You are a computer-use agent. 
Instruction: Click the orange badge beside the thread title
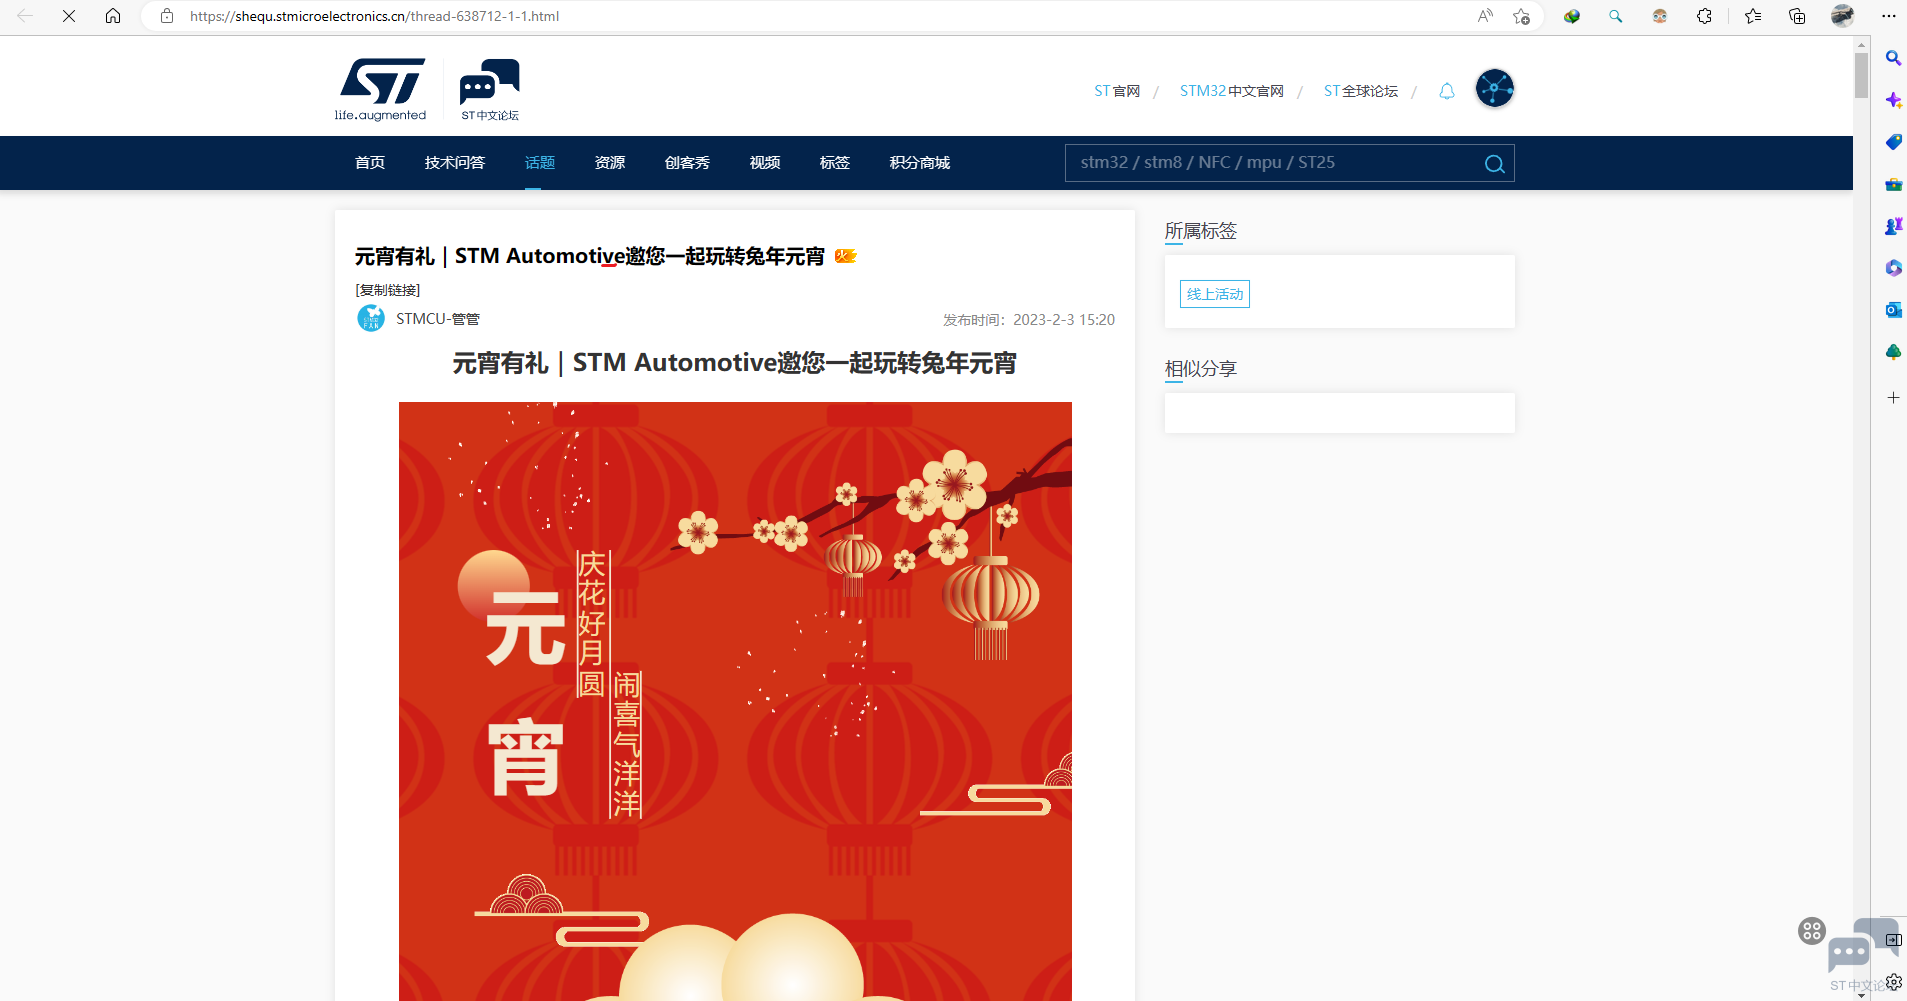tap(846, 256)
